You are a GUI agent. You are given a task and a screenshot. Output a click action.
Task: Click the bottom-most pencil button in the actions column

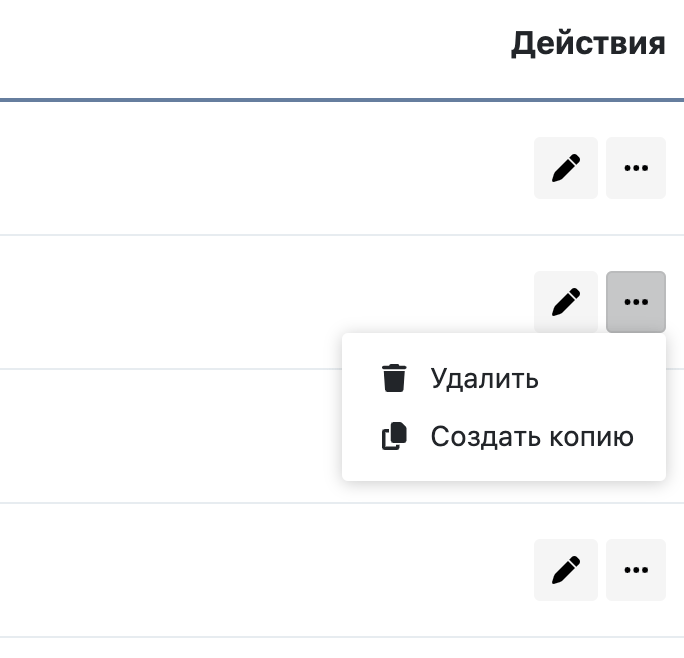[566, 570]
